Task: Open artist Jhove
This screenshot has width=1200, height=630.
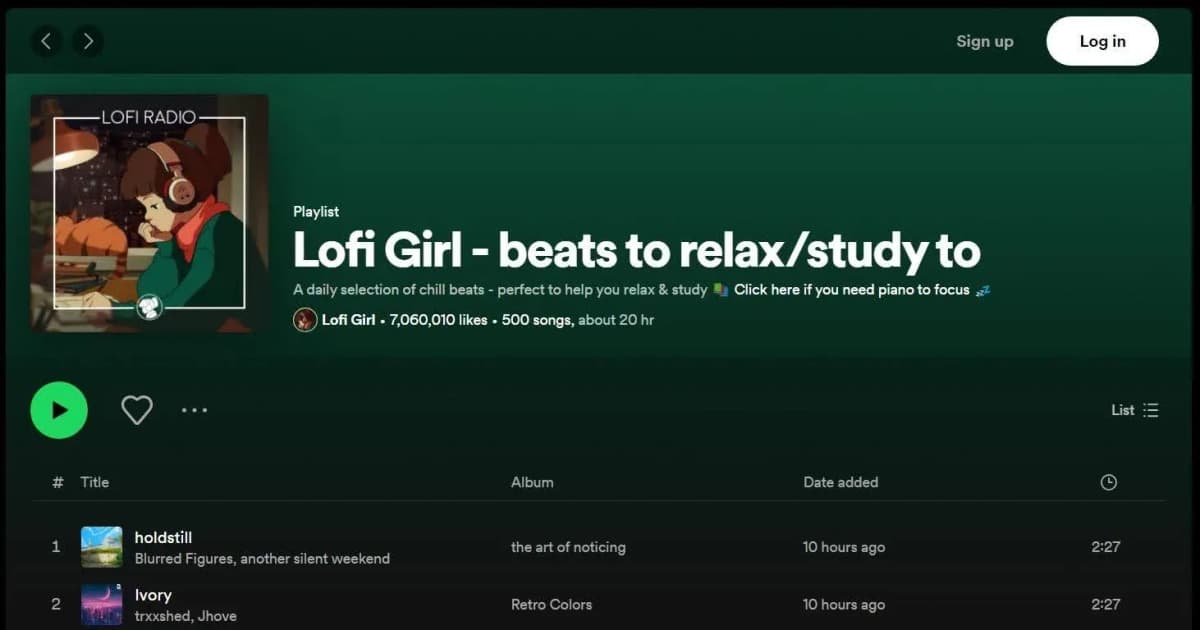Action: 218,616
